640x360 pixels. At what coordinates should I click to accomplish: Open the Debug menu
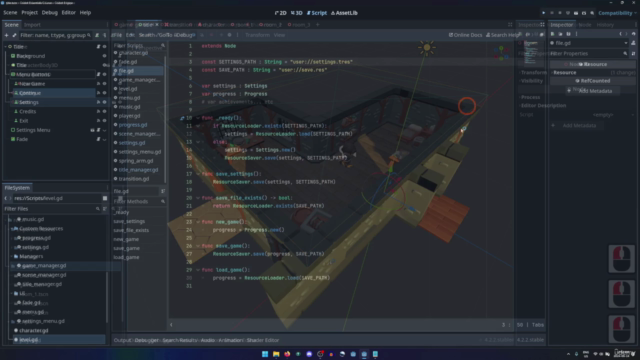tap(49, 13)
